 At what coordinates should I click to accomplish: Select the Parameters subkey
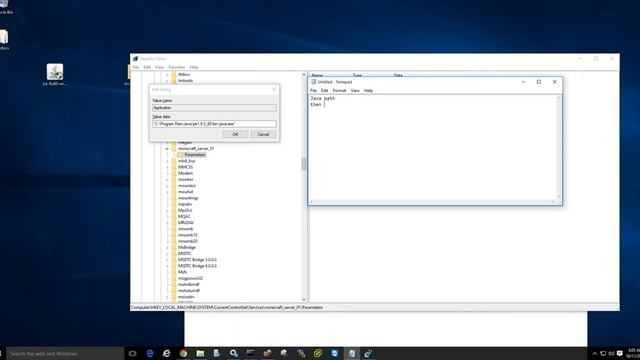(195, 155)
